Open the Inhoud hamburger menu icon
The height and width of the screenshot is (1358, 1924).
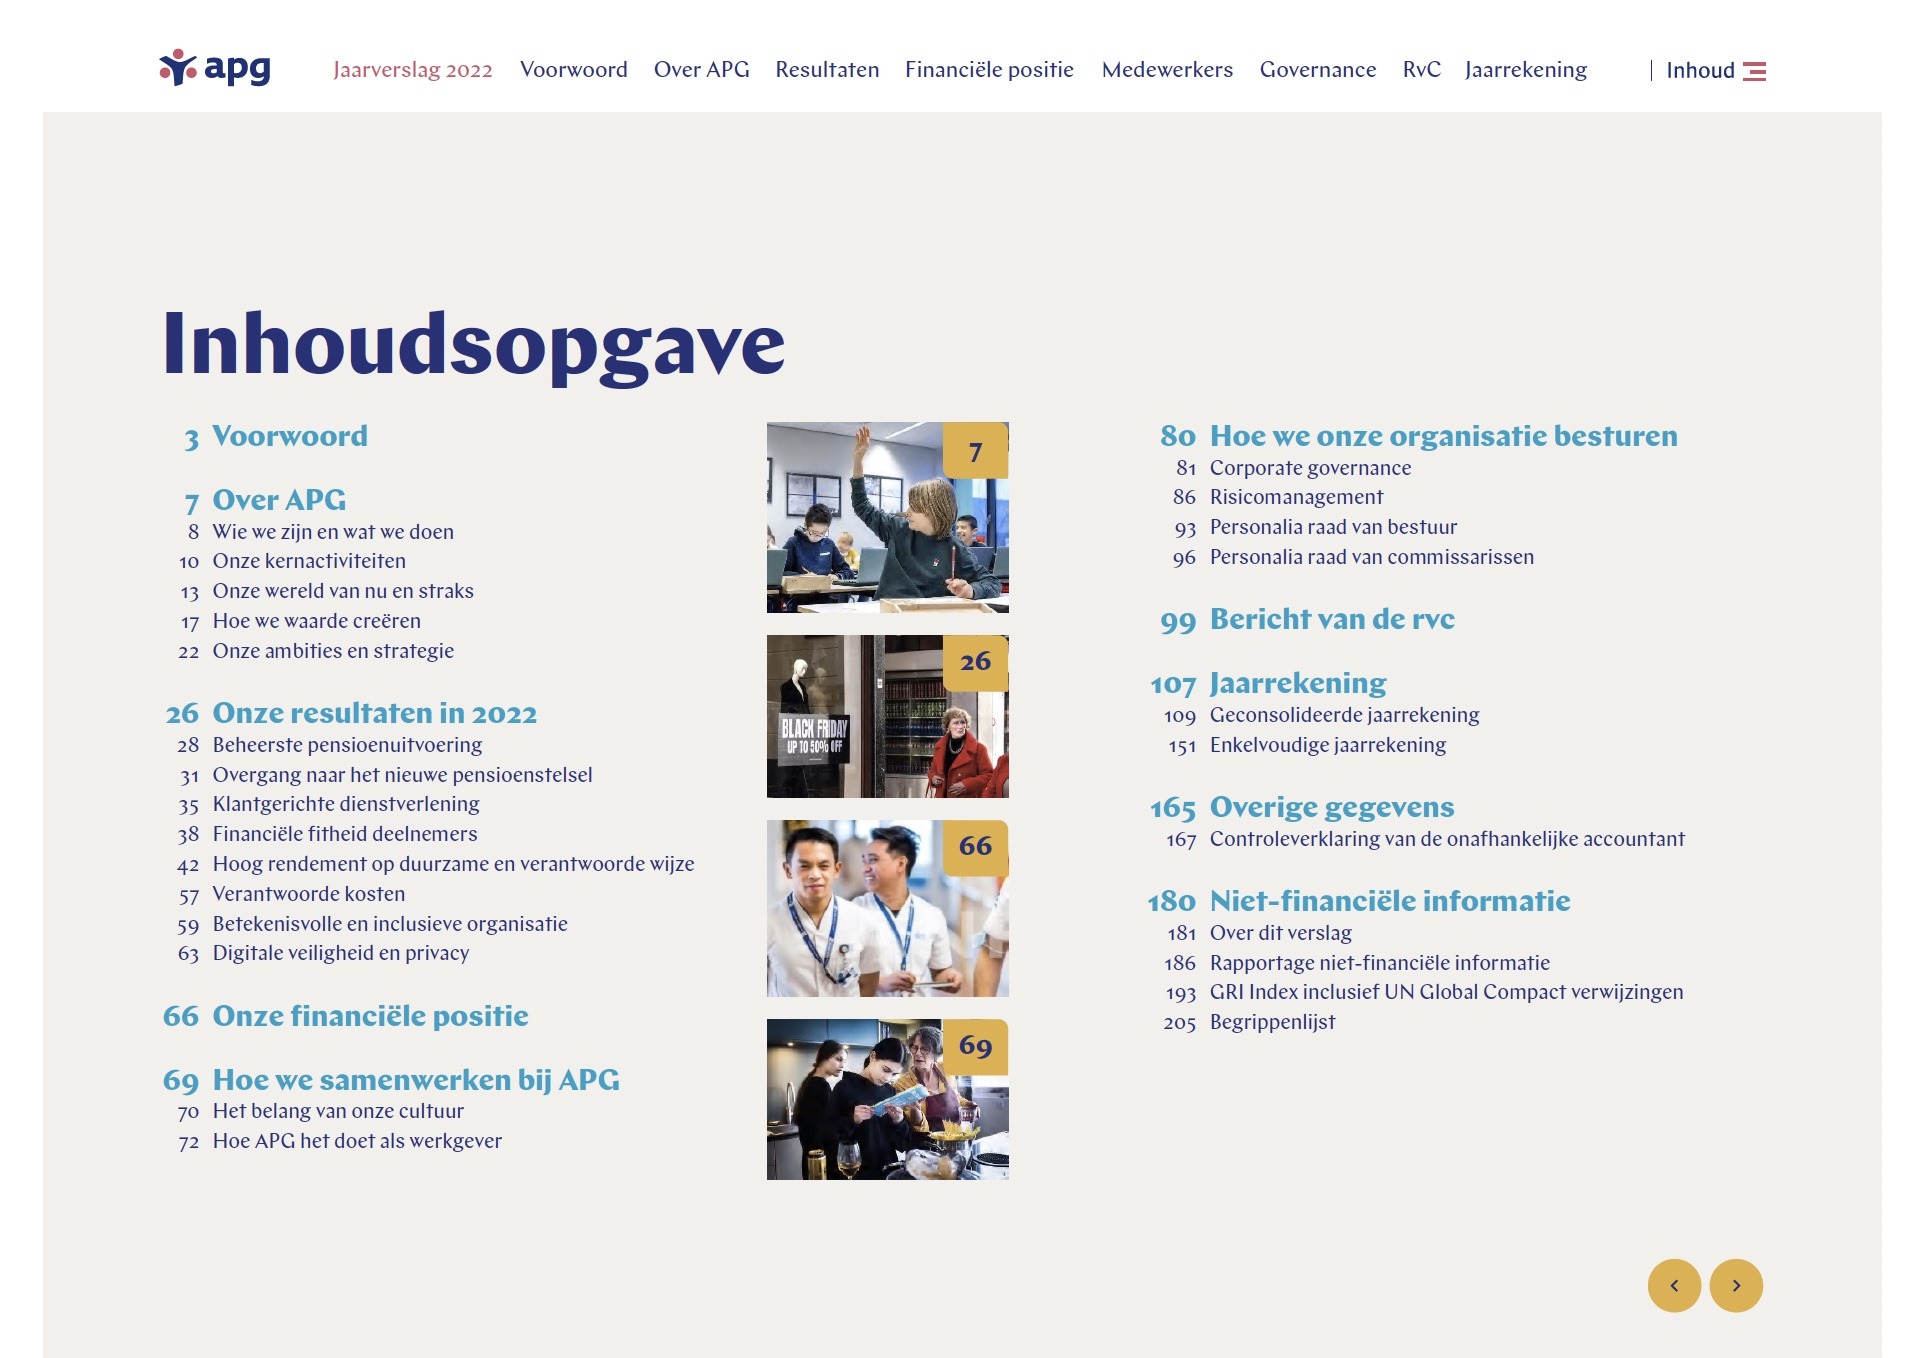click(x=1754, y=71)
